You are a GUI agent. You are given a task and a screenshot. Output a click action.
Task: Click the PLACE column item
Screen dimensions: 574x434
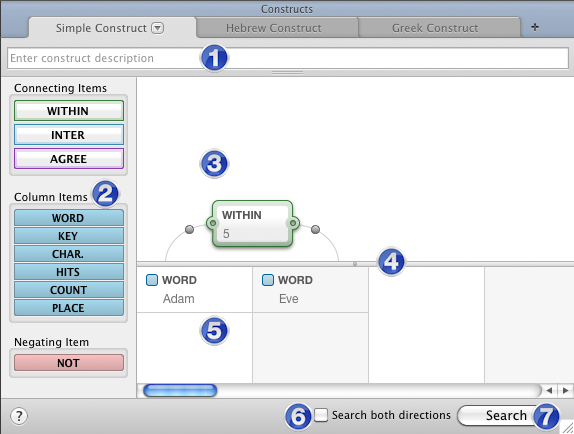[x=69, y=308]
